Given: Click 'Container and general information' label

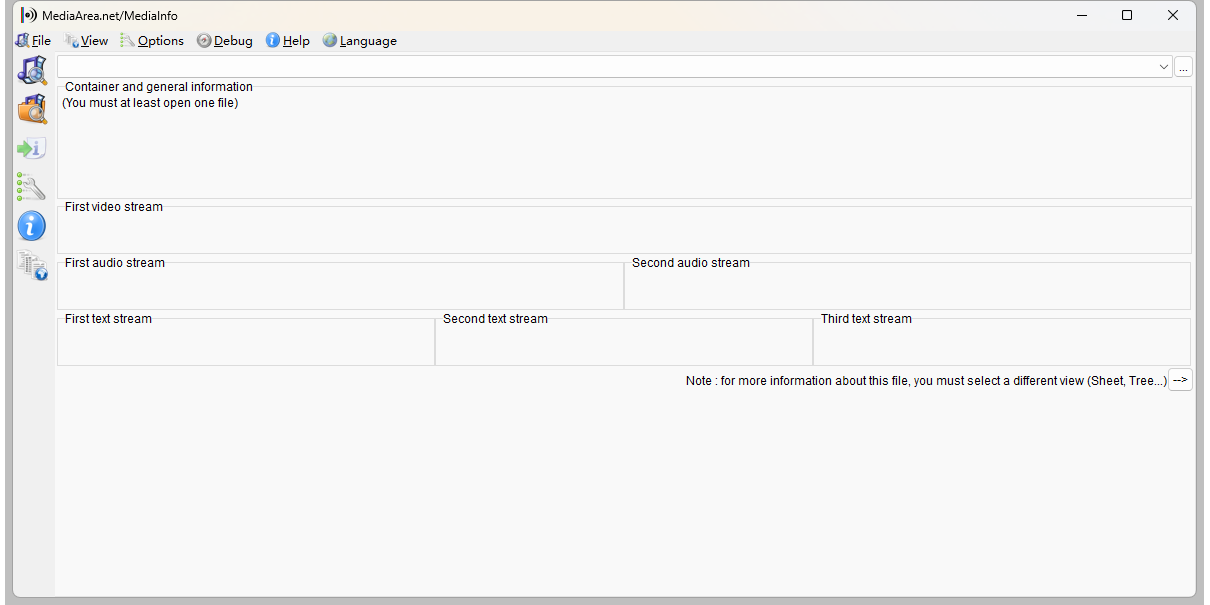Looking at the screenshot, I should point(159,87).
